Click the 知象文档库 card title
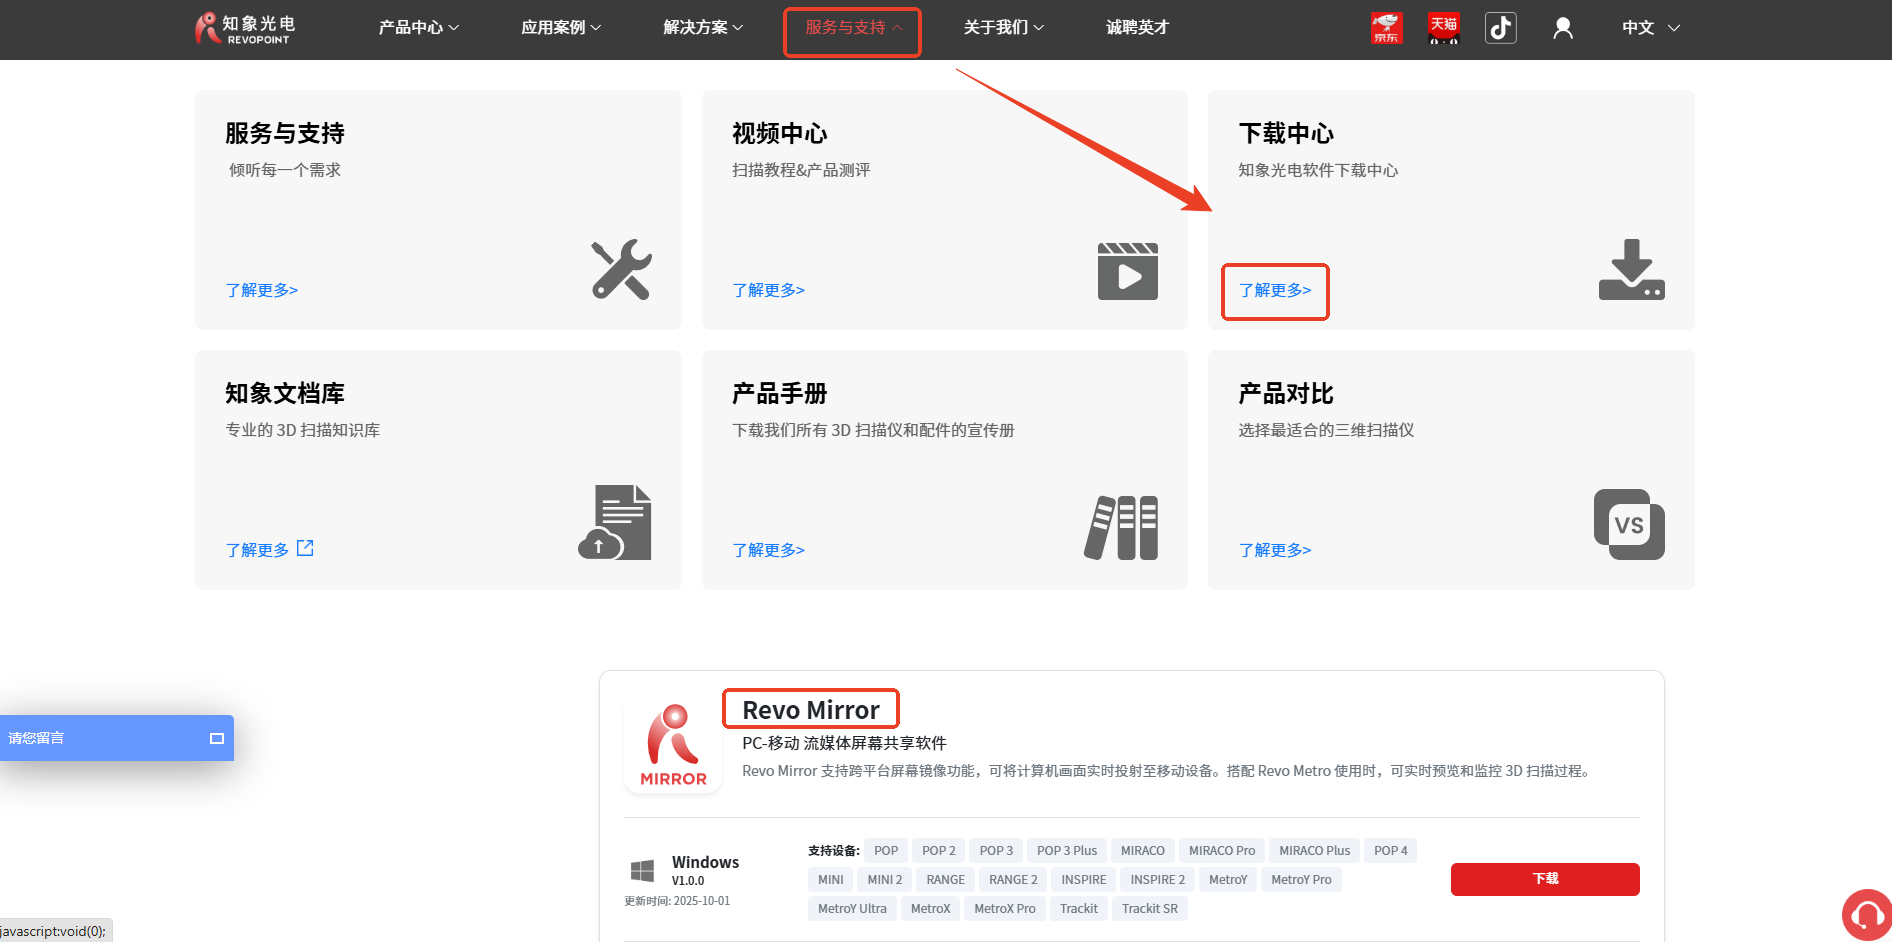 pos(285,393)
